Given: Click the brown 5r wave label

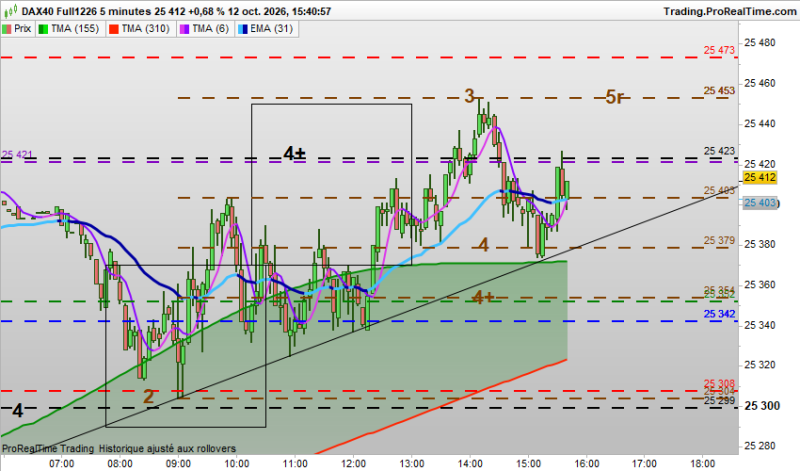Looking at the screenshot, I should 615,97.
